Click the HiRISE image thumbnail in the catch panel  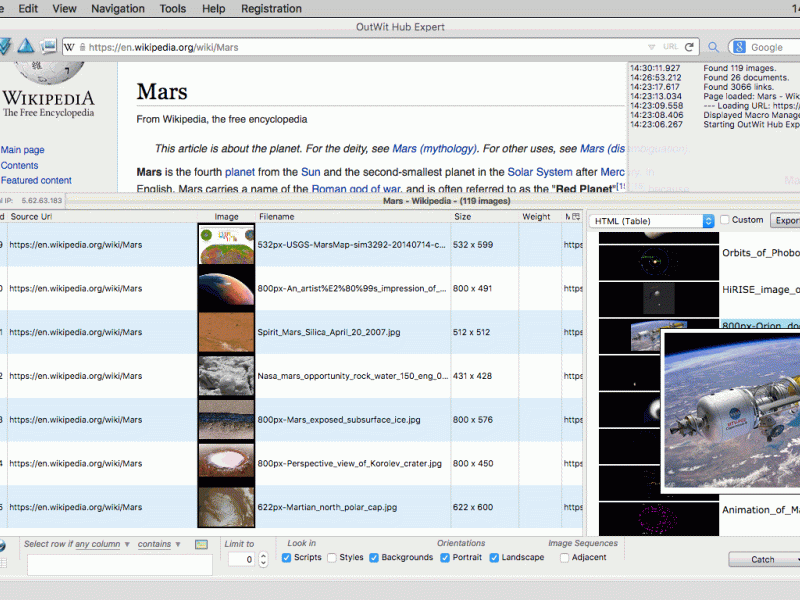coord(659,299)
